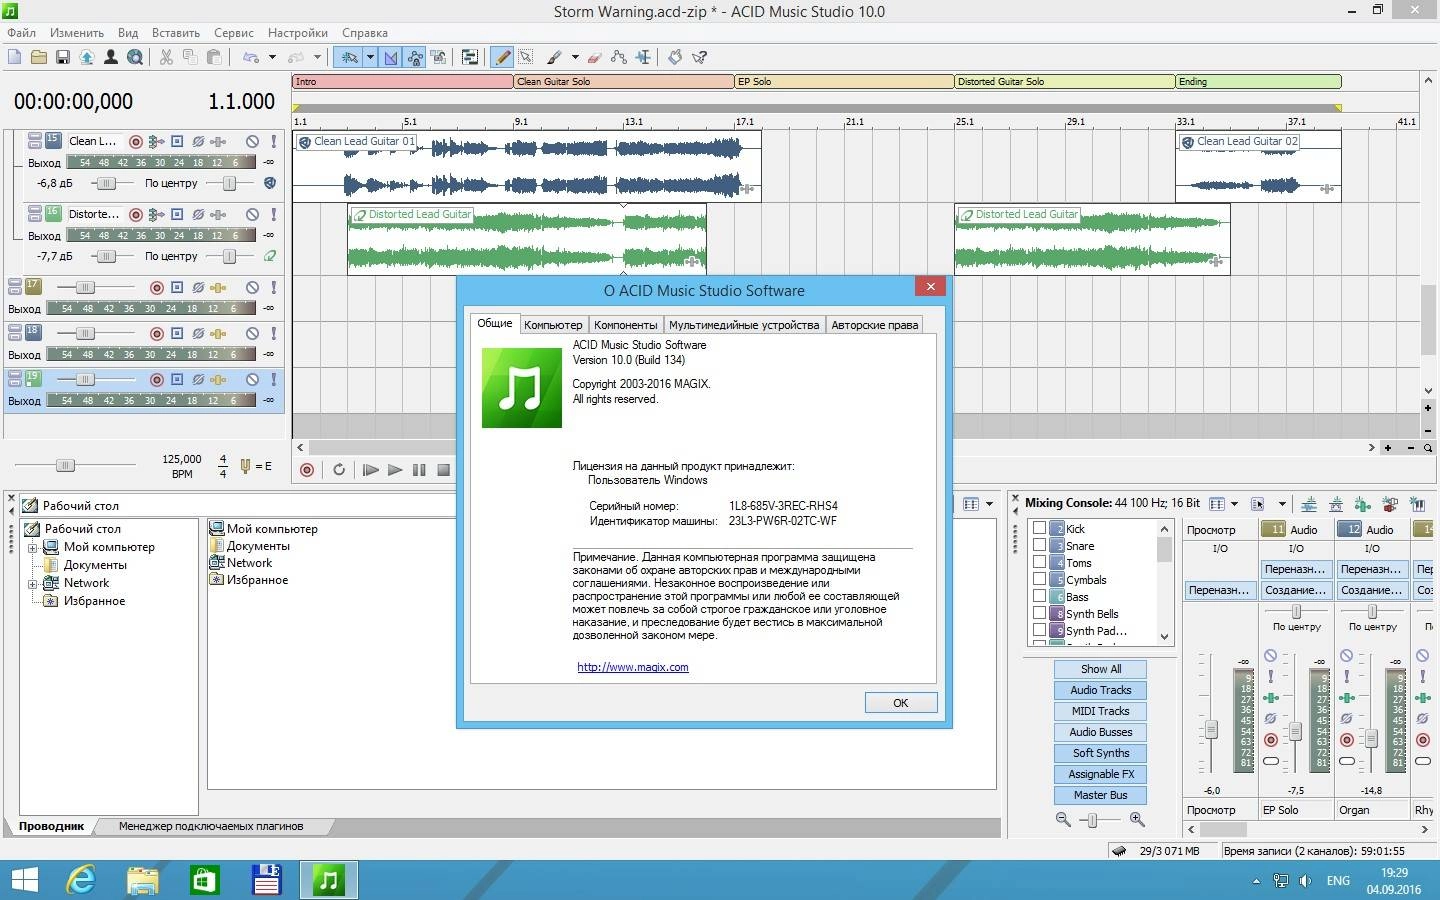Screen dimensions: 1440x900
Task: Tick the Synth Bells checkbox
Action: (x=1039, y=613)
